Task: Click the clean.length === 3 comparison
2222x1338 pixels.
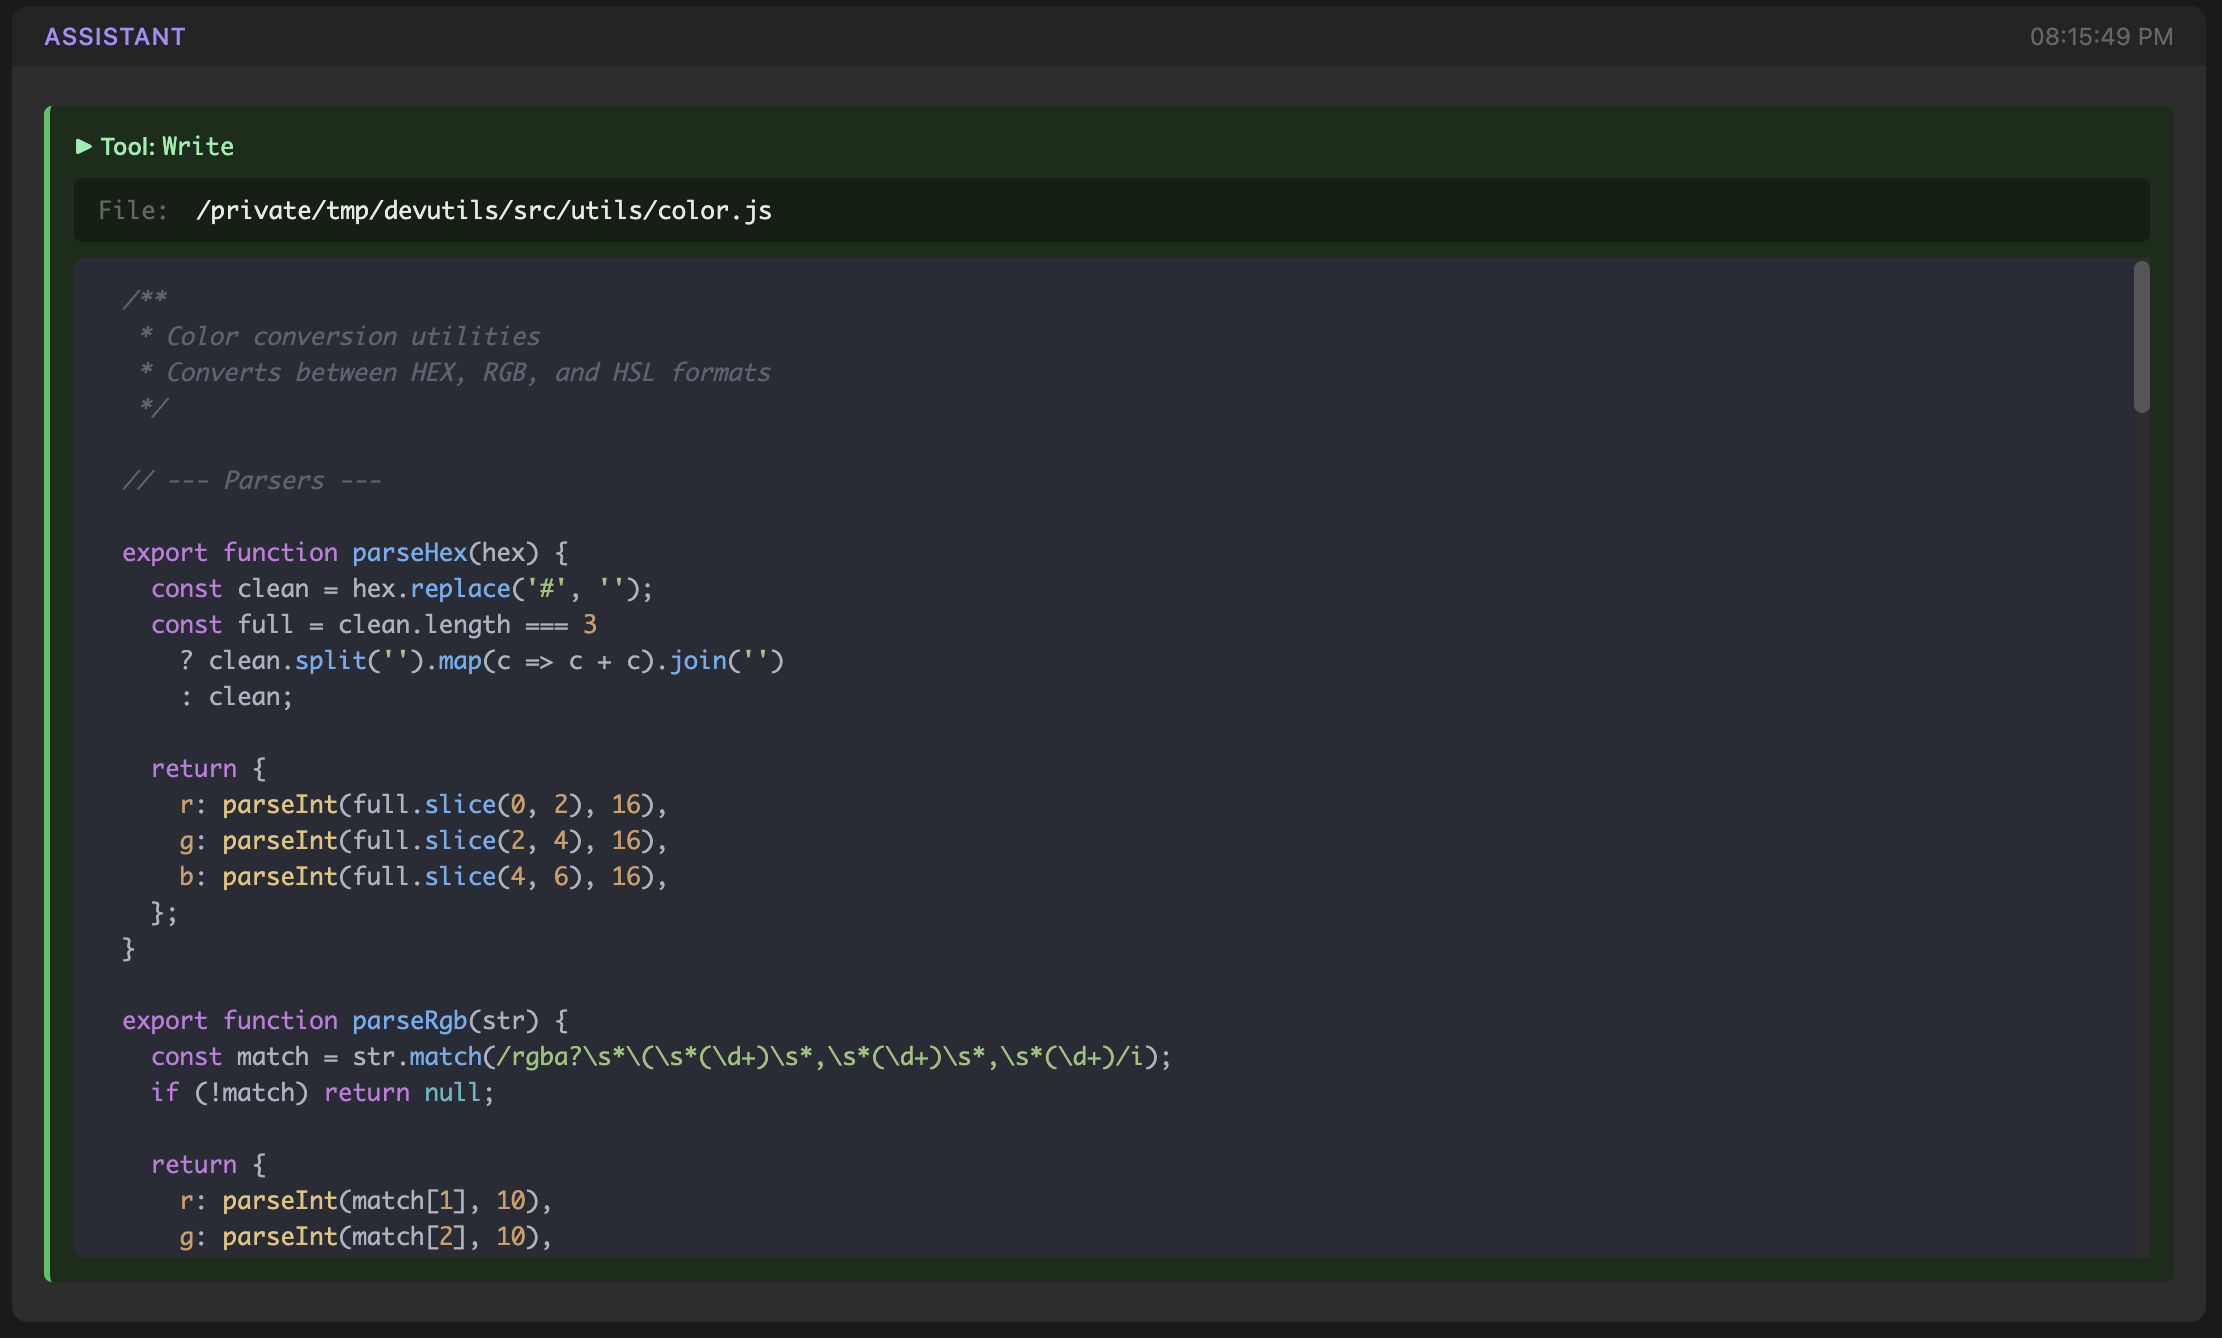Action: coord(467,624)
